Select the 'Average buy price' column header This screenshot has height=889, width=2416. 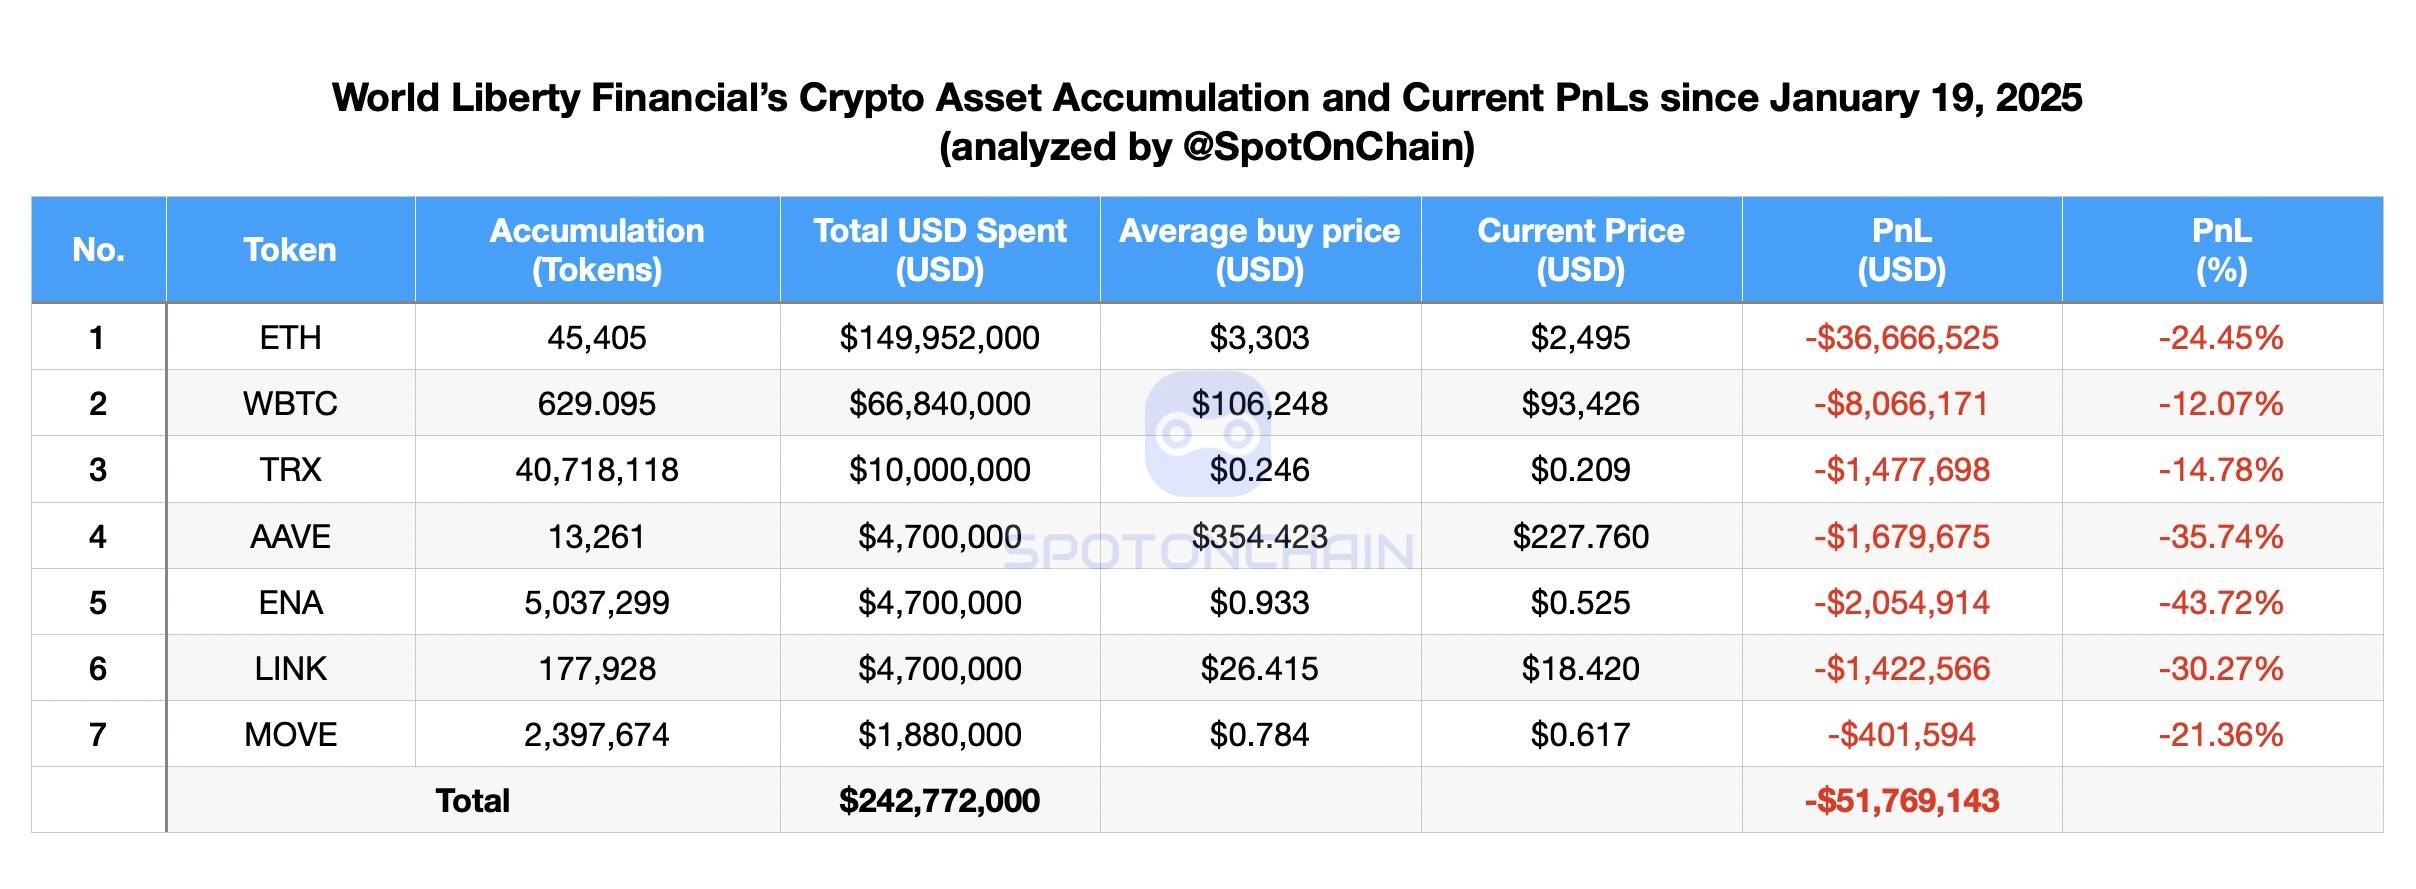pos(1259,250)
